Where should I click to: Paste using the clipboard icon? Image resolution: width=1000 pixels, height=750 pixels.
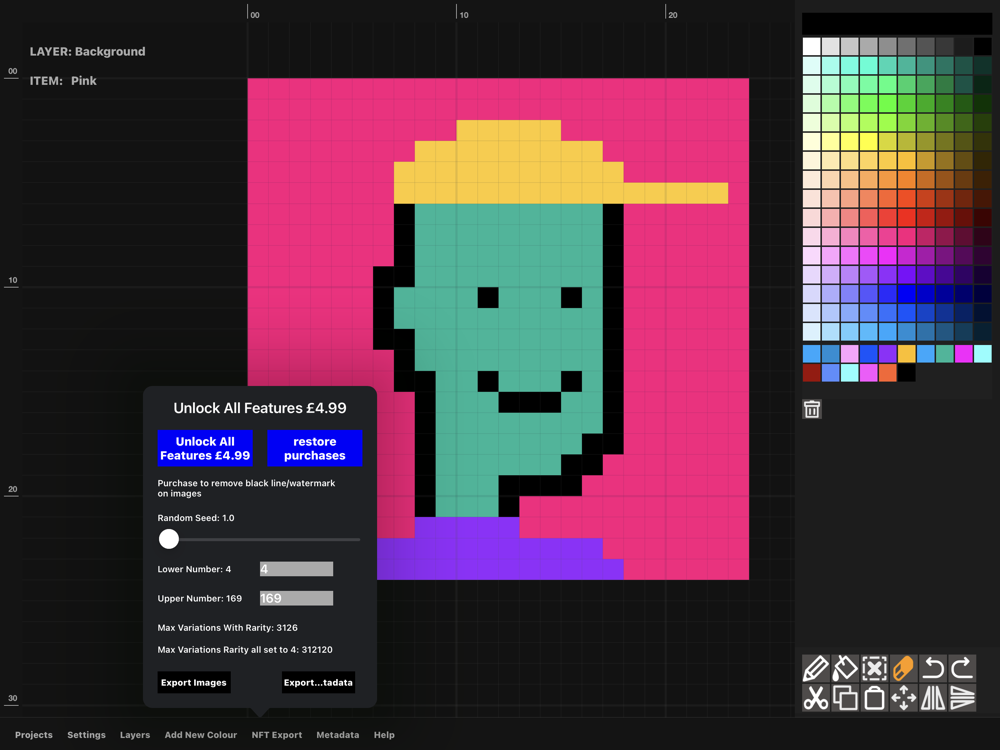point(874,698)
